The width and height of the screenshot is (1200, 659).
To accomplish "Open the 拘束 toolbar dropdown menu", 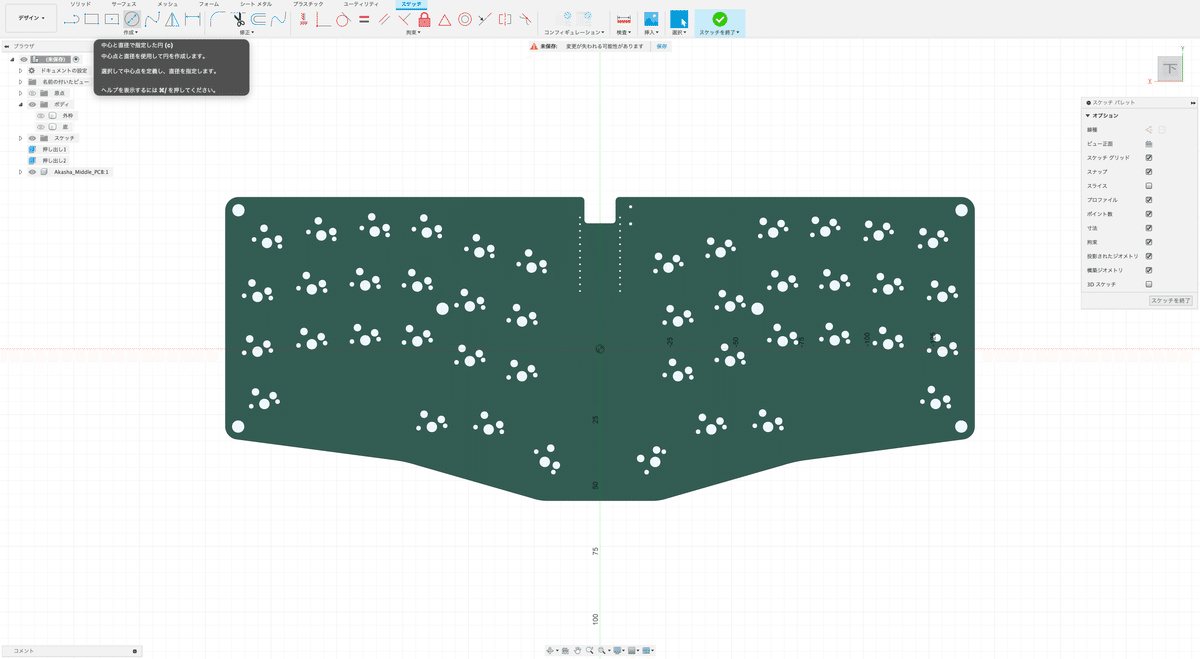I will (413, 32).
